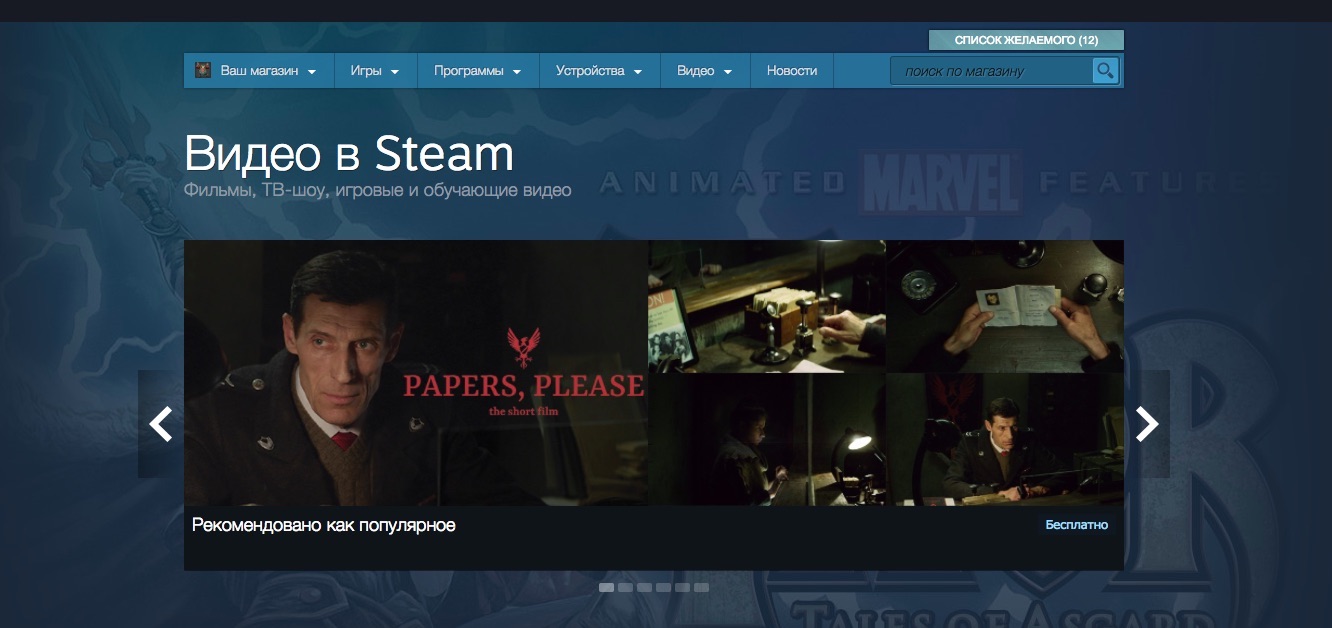Viewport: 1332px width, 628px height.
Task: Open Ваш магазин dropdown menu
Action: click(x=258, y=71)
